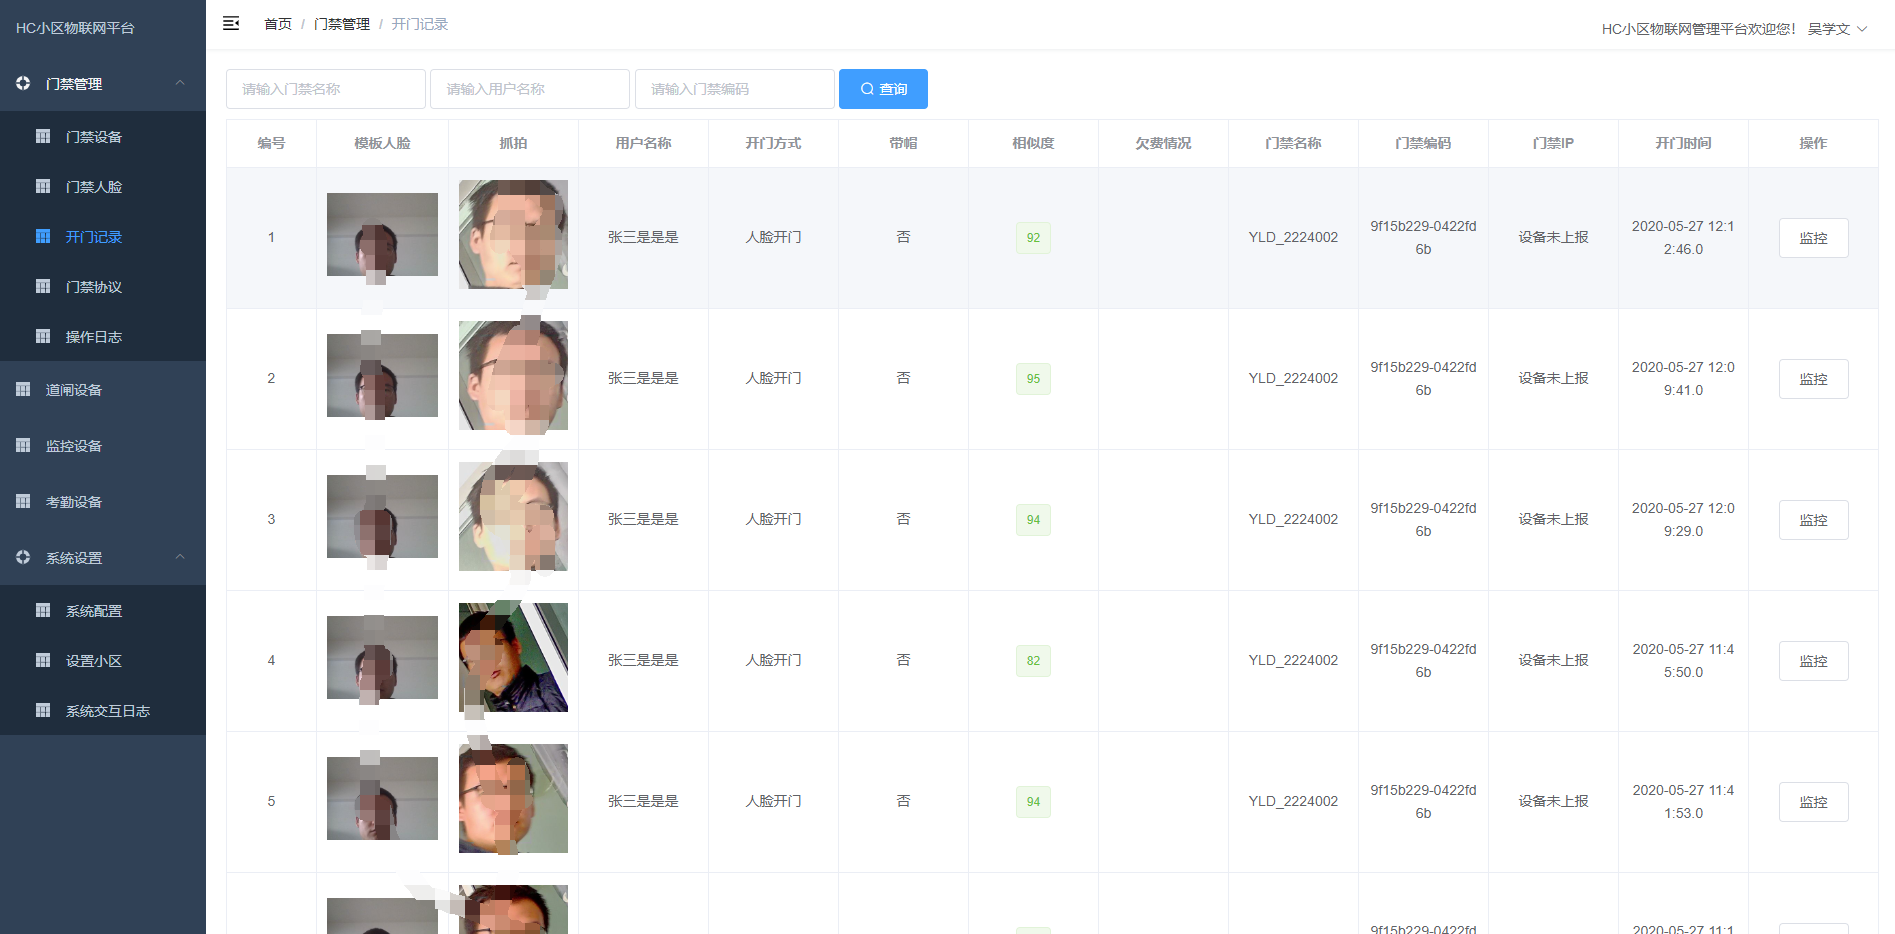Click the grid icon beside 操作日志
Image resolution: width=1895 pixels, height=934 pixels.
(x=43, y=337)
